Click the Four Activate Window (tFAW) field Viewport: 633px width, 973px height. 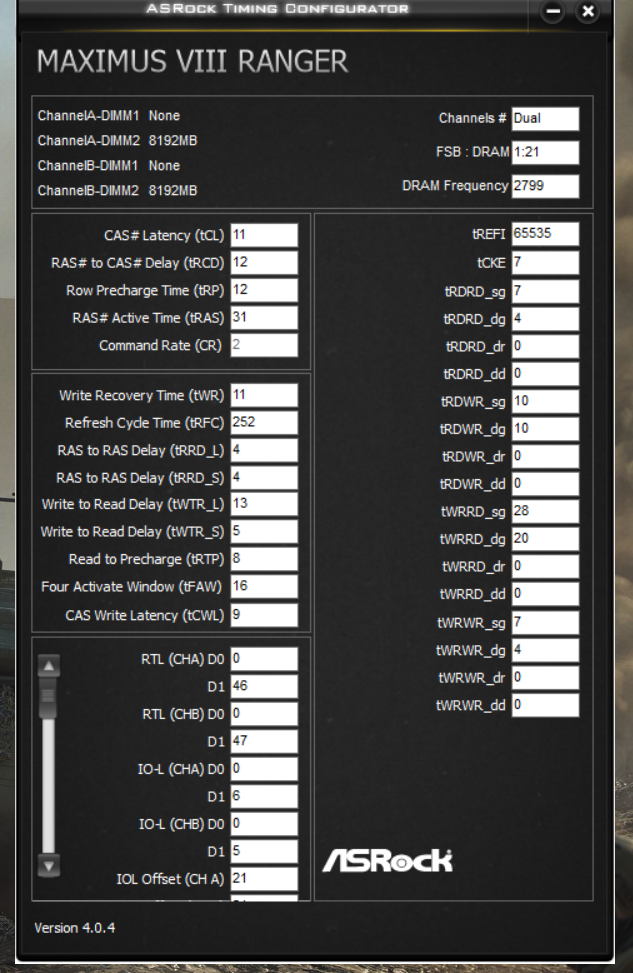pos(264,586)
